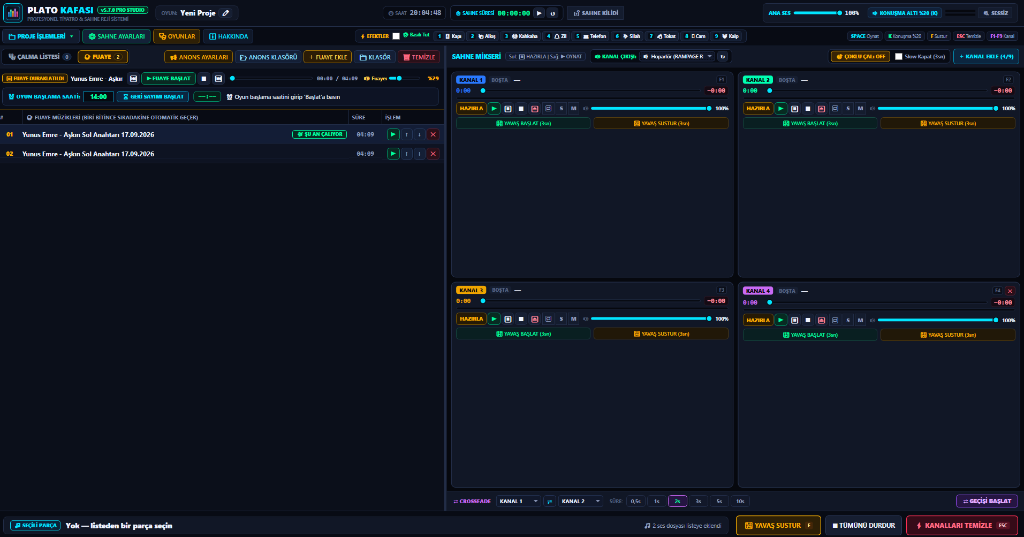Adjust the Kanal 1 volume slider
Screen dimensions: 1024x537
click(x=650, y=108)
